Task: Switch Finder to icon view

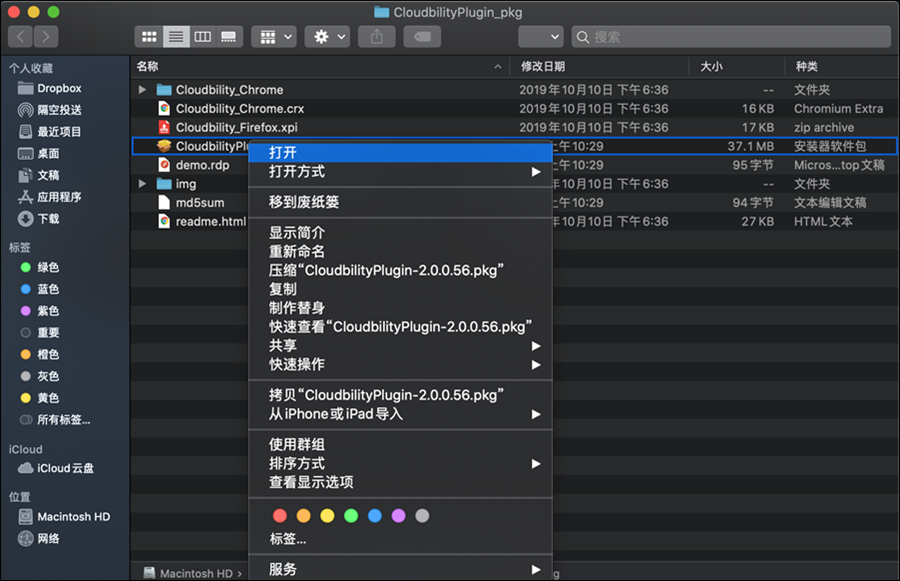Action: pos(150,36)
